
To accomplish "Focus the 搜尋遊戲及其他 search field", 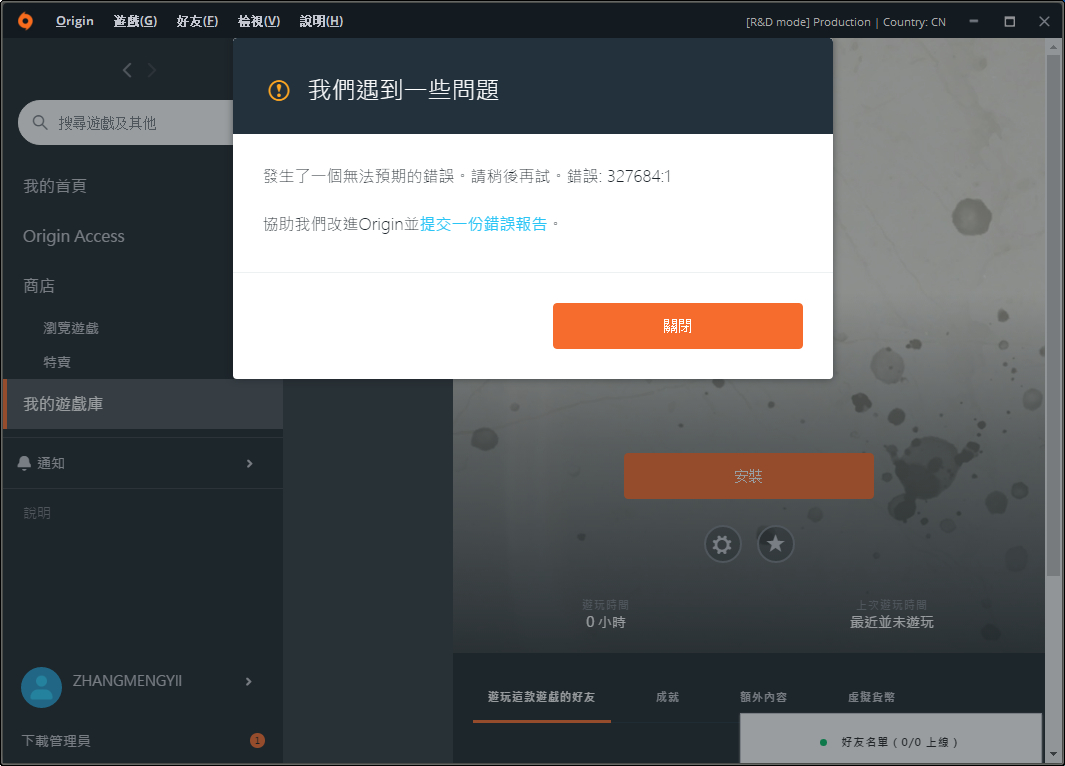I will [126, 122].
